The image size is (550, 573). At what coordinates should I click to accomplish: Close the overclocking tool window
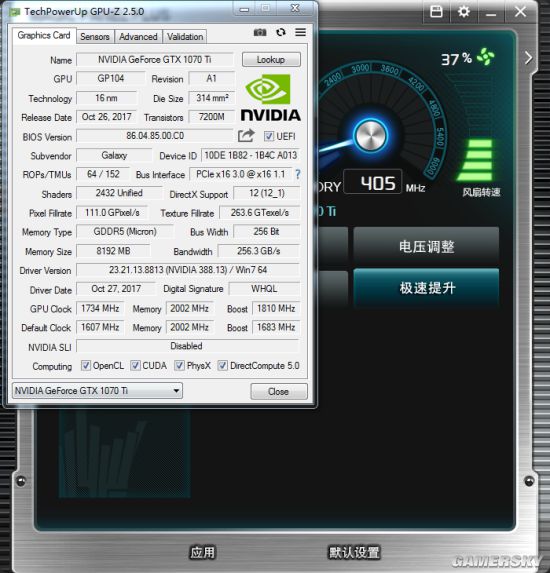pyautogui.click(x=520, y=12)
